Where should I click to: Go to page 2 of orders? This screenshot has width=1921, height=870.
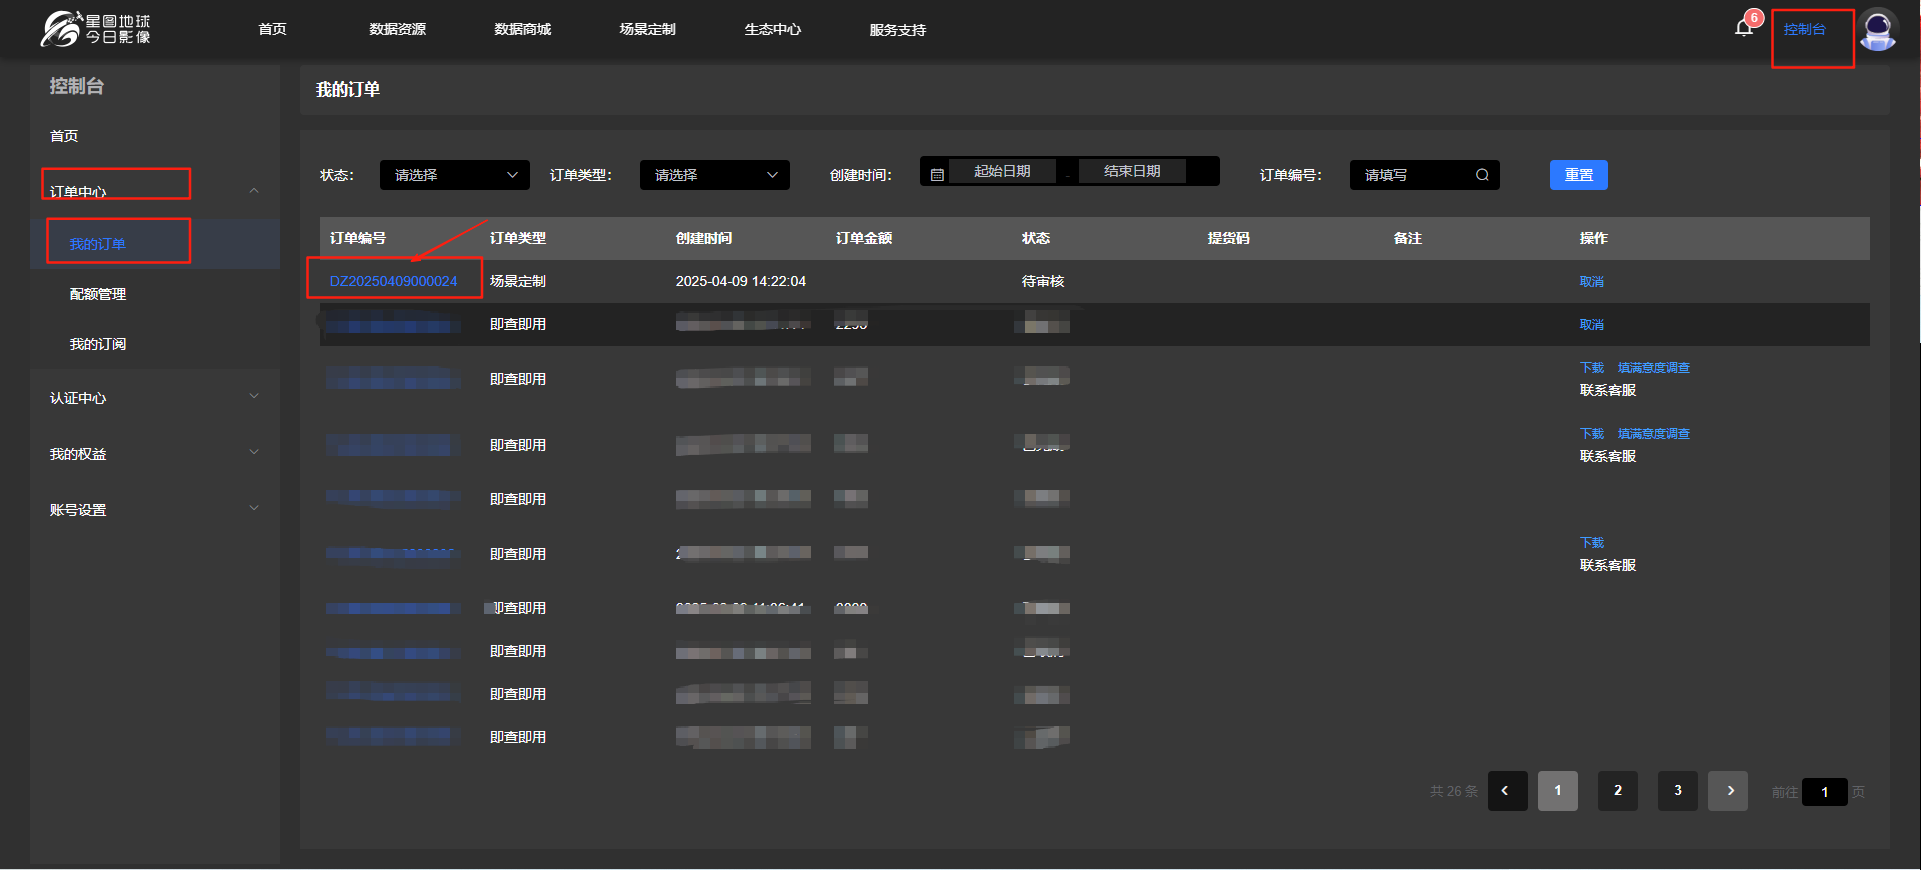(1617, 791)
